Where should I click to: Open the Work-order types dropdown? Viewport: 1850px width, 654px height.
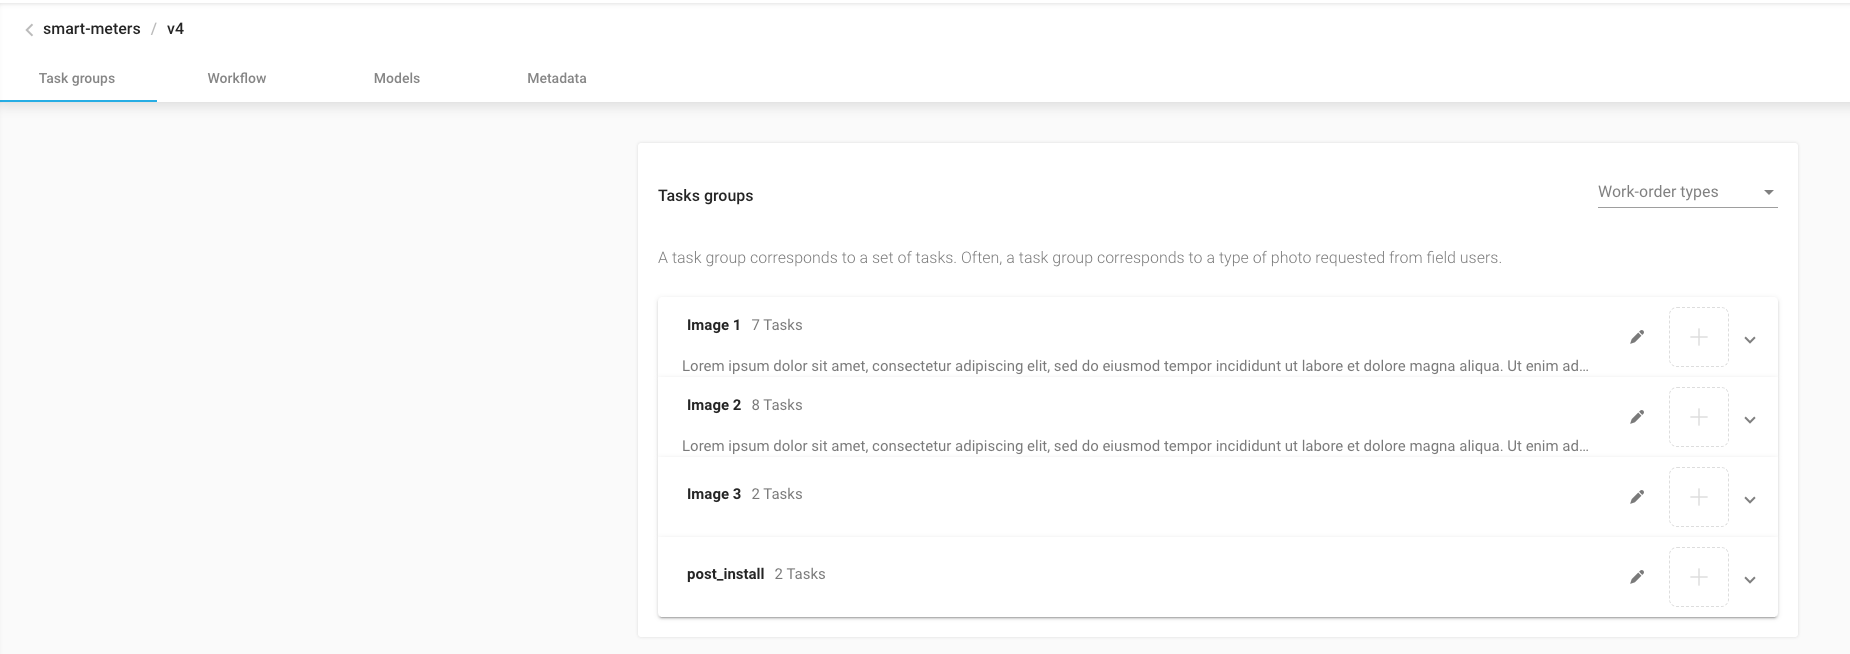click(x=1686, y=192)
